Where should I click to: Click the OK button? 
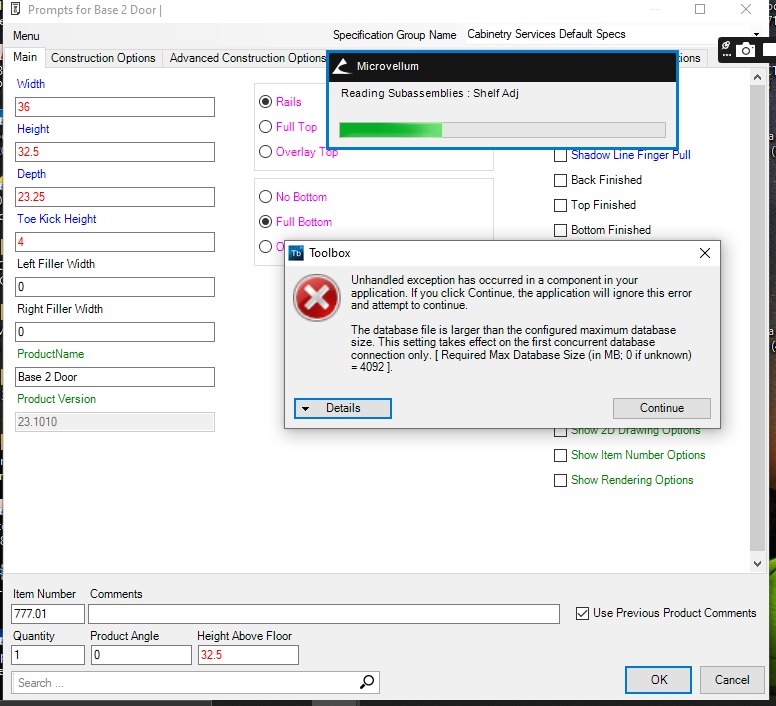[659, 680]
